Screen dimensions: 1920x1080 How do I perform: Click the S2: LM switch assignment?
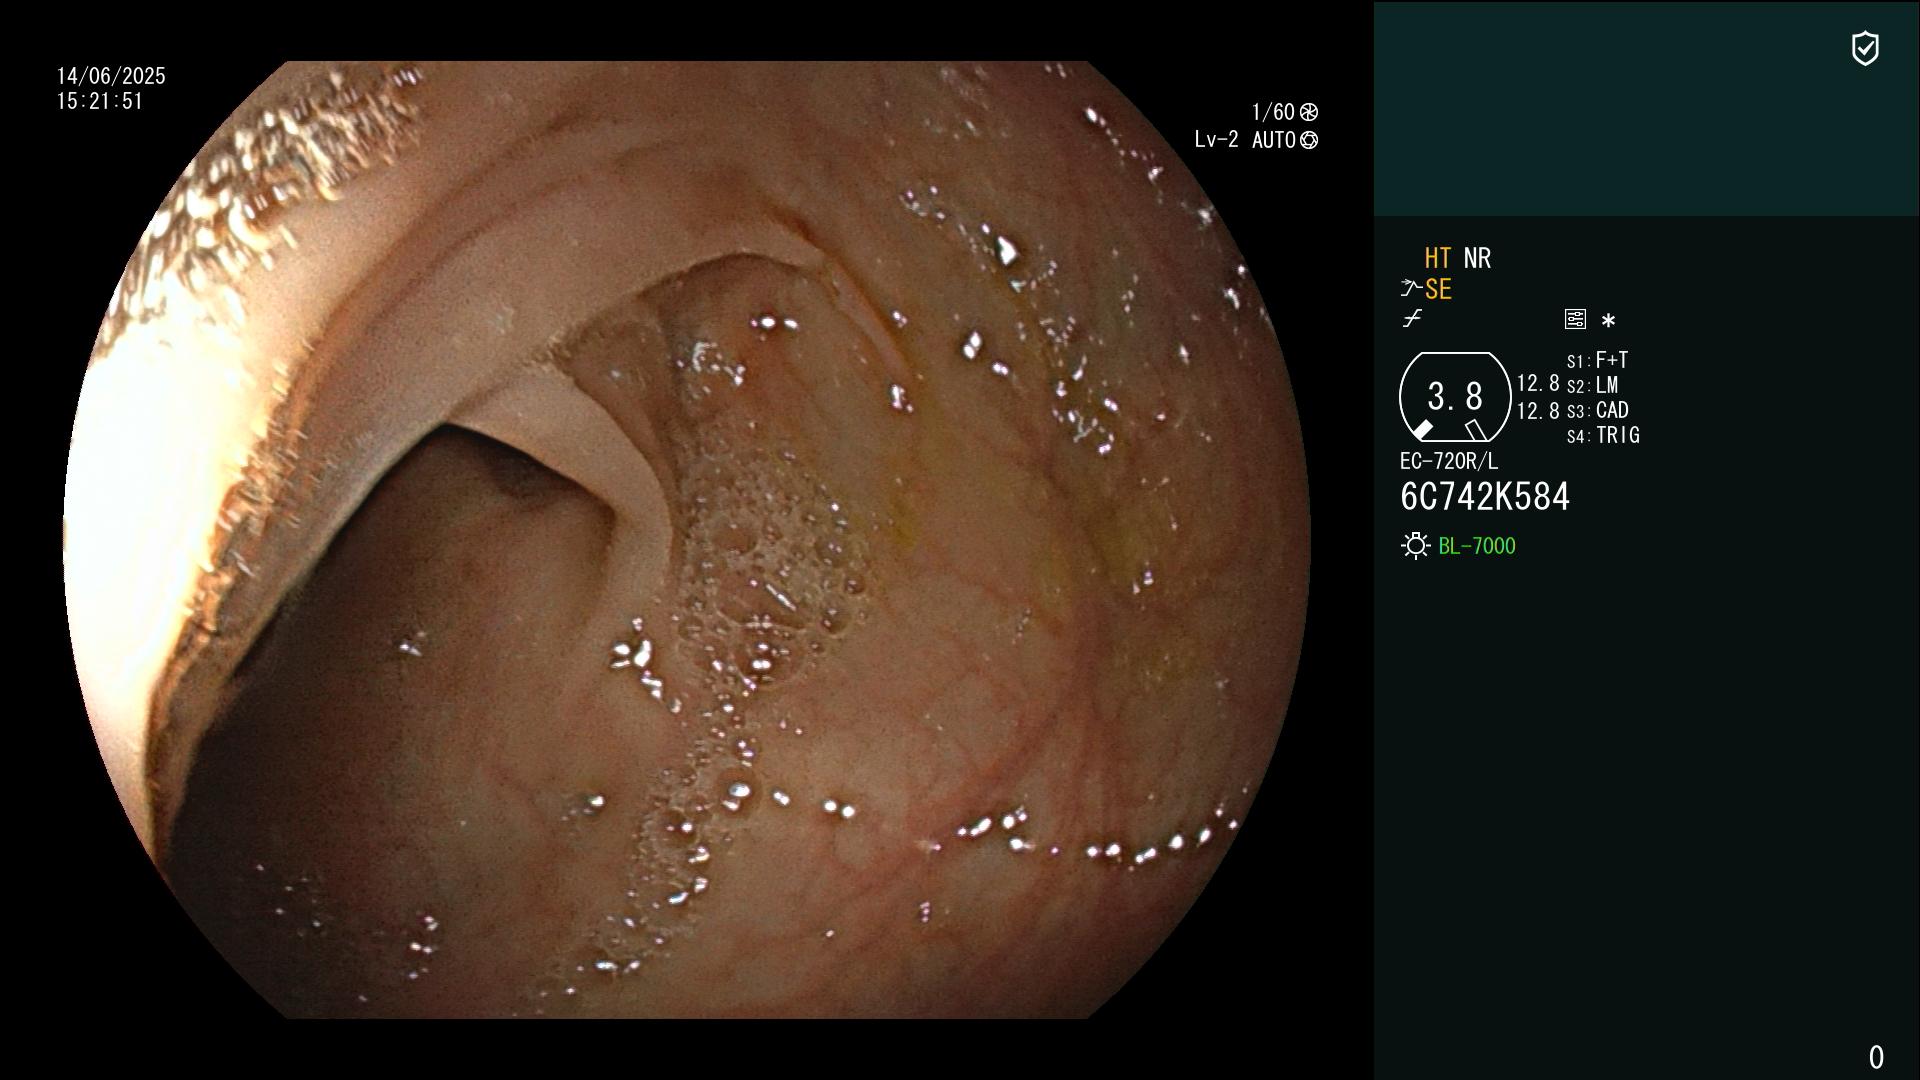tap(1592, 385)
